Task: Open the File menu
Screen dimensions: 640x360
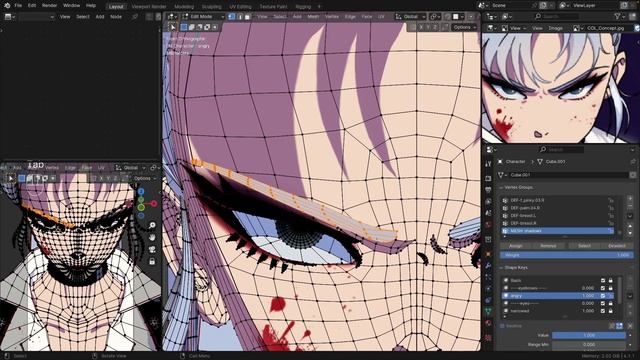Action: click(x=18, y=6)
